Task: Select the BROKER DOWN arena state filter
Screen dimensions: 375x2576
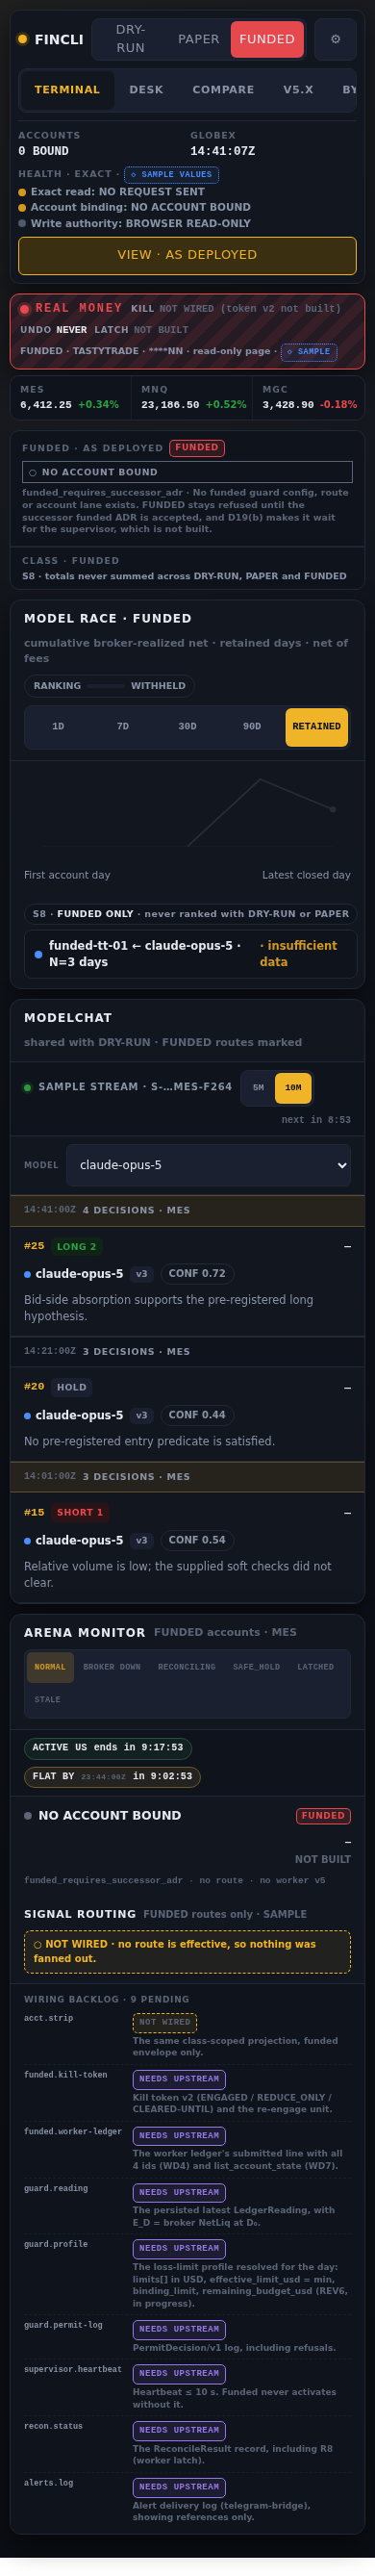Action: point(112,1667)
